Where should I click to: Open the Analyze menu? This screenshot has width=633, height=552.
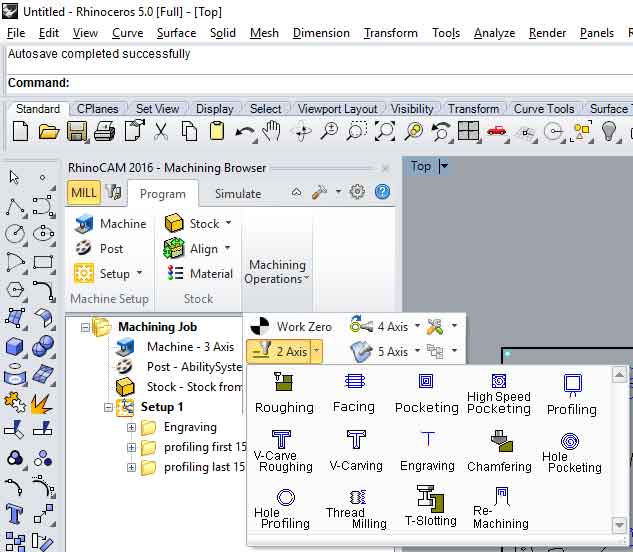click(495, 33)
